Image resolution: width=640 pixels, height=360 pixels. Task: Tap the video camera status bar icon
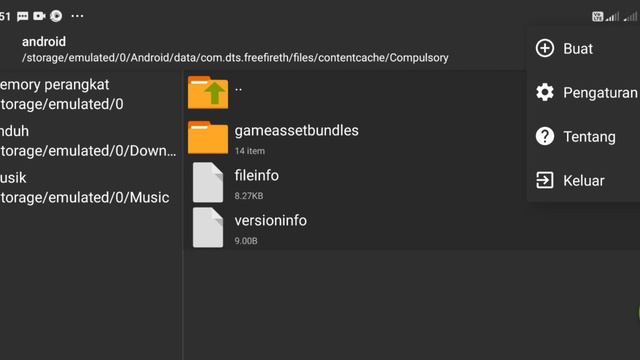pyautogui.click(x=39, y=16)
